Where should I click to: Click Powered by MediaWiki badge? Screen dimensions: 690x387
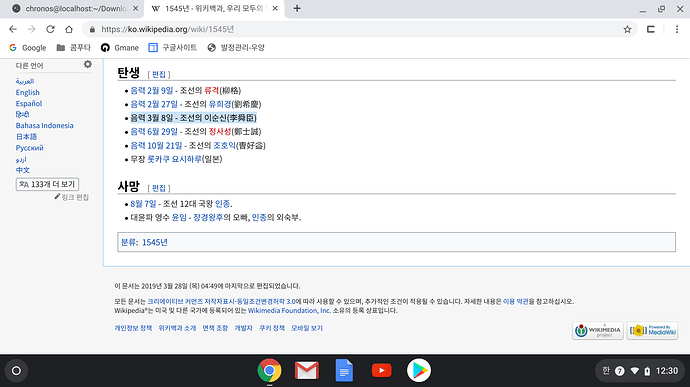click(652, 331)
